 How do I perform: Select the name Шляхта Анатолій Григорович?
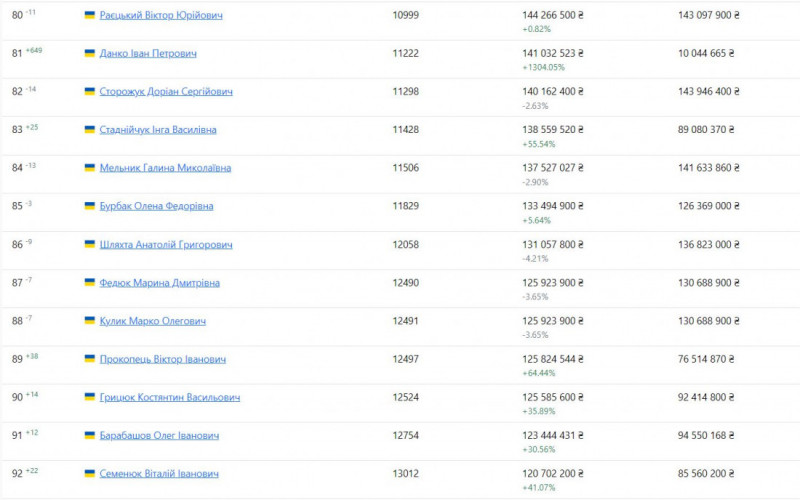tap(166, 245)
